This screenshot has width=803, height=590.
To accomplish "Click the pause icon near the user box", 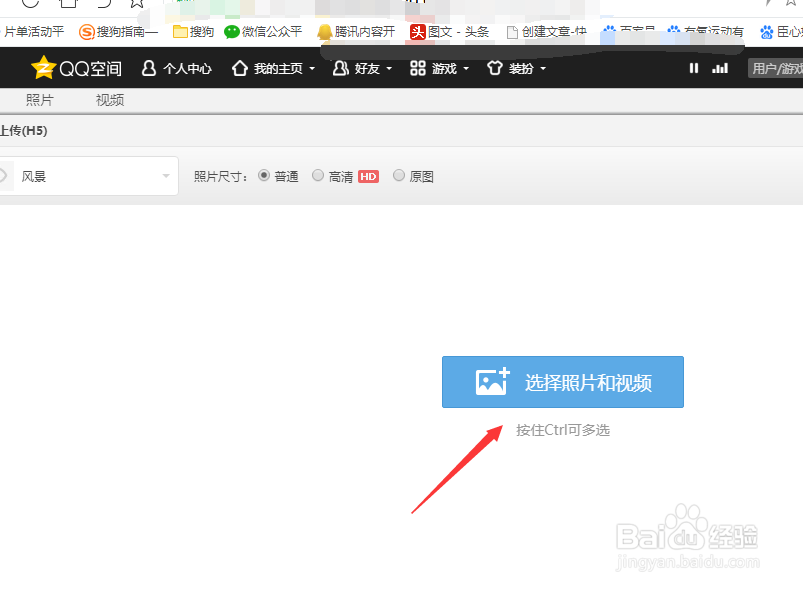I will click(694, 68).
